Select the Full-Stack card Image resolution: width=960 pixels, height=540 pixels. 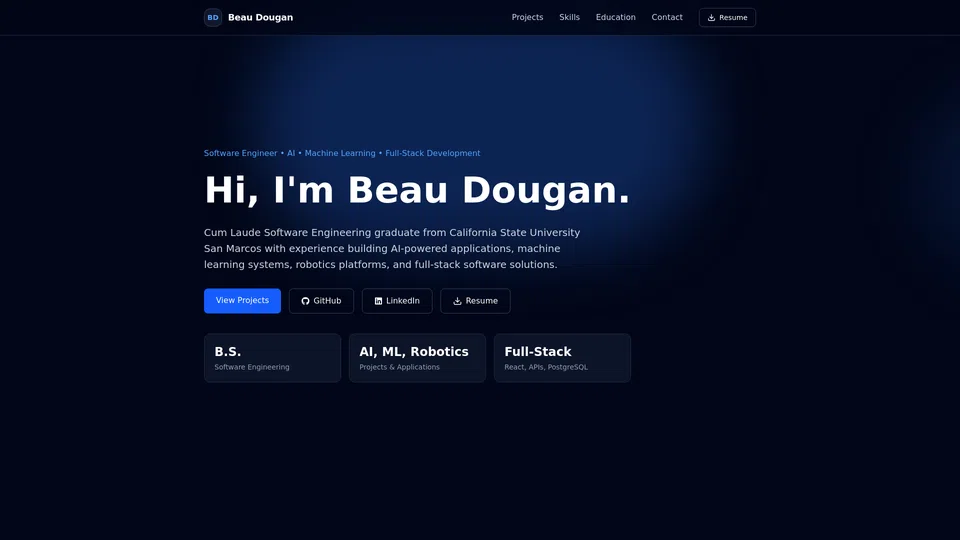click(x=562, y=358)
